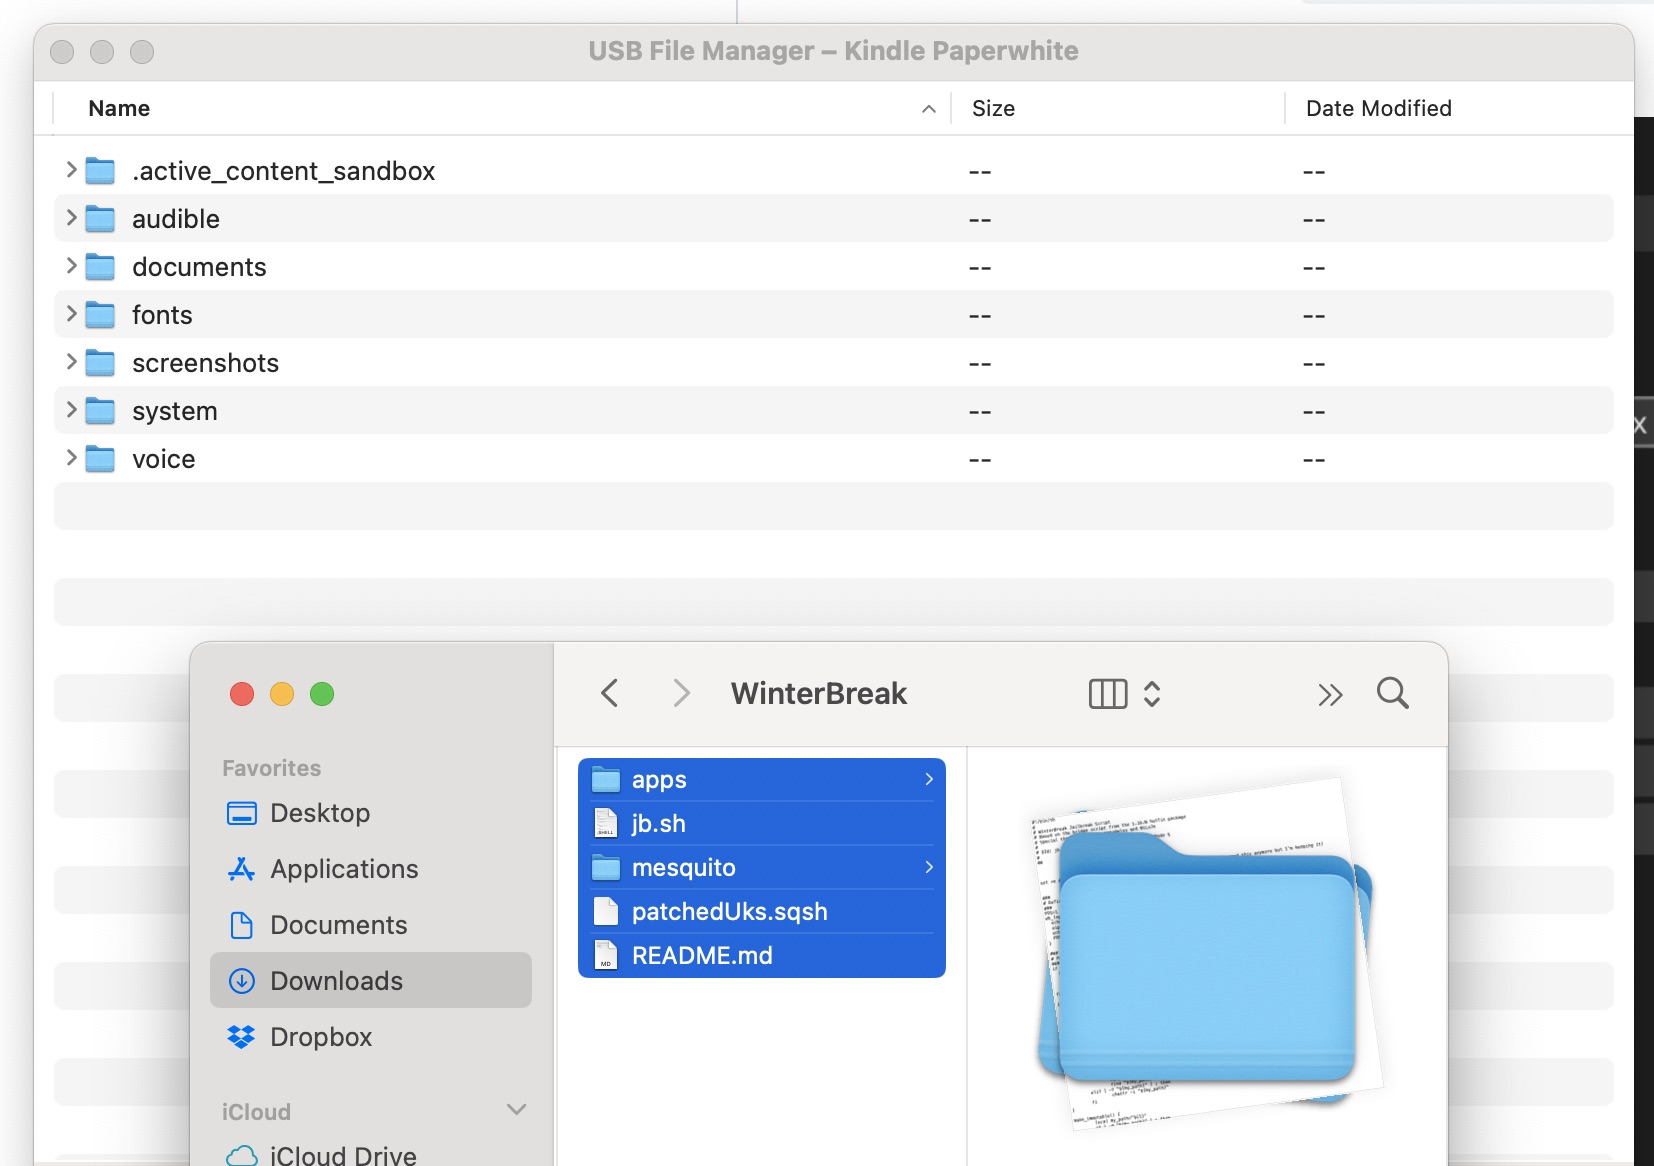Select the screenshots folder name
This screenshot has width=1654, height=1166.
tap(205, 363)
